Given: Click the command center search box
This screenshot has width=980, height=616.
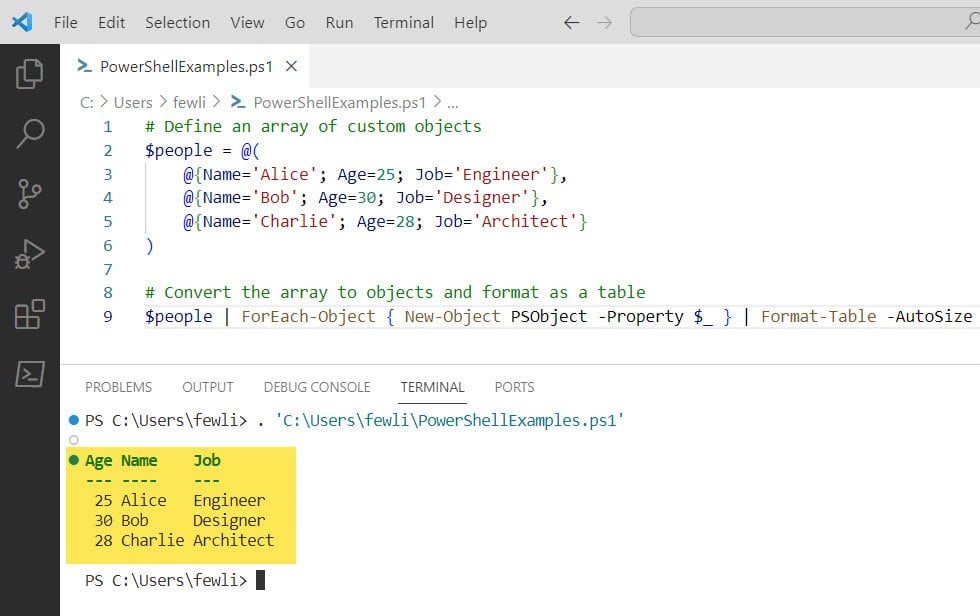Looking at the screenshot, I should pos(800,22).
